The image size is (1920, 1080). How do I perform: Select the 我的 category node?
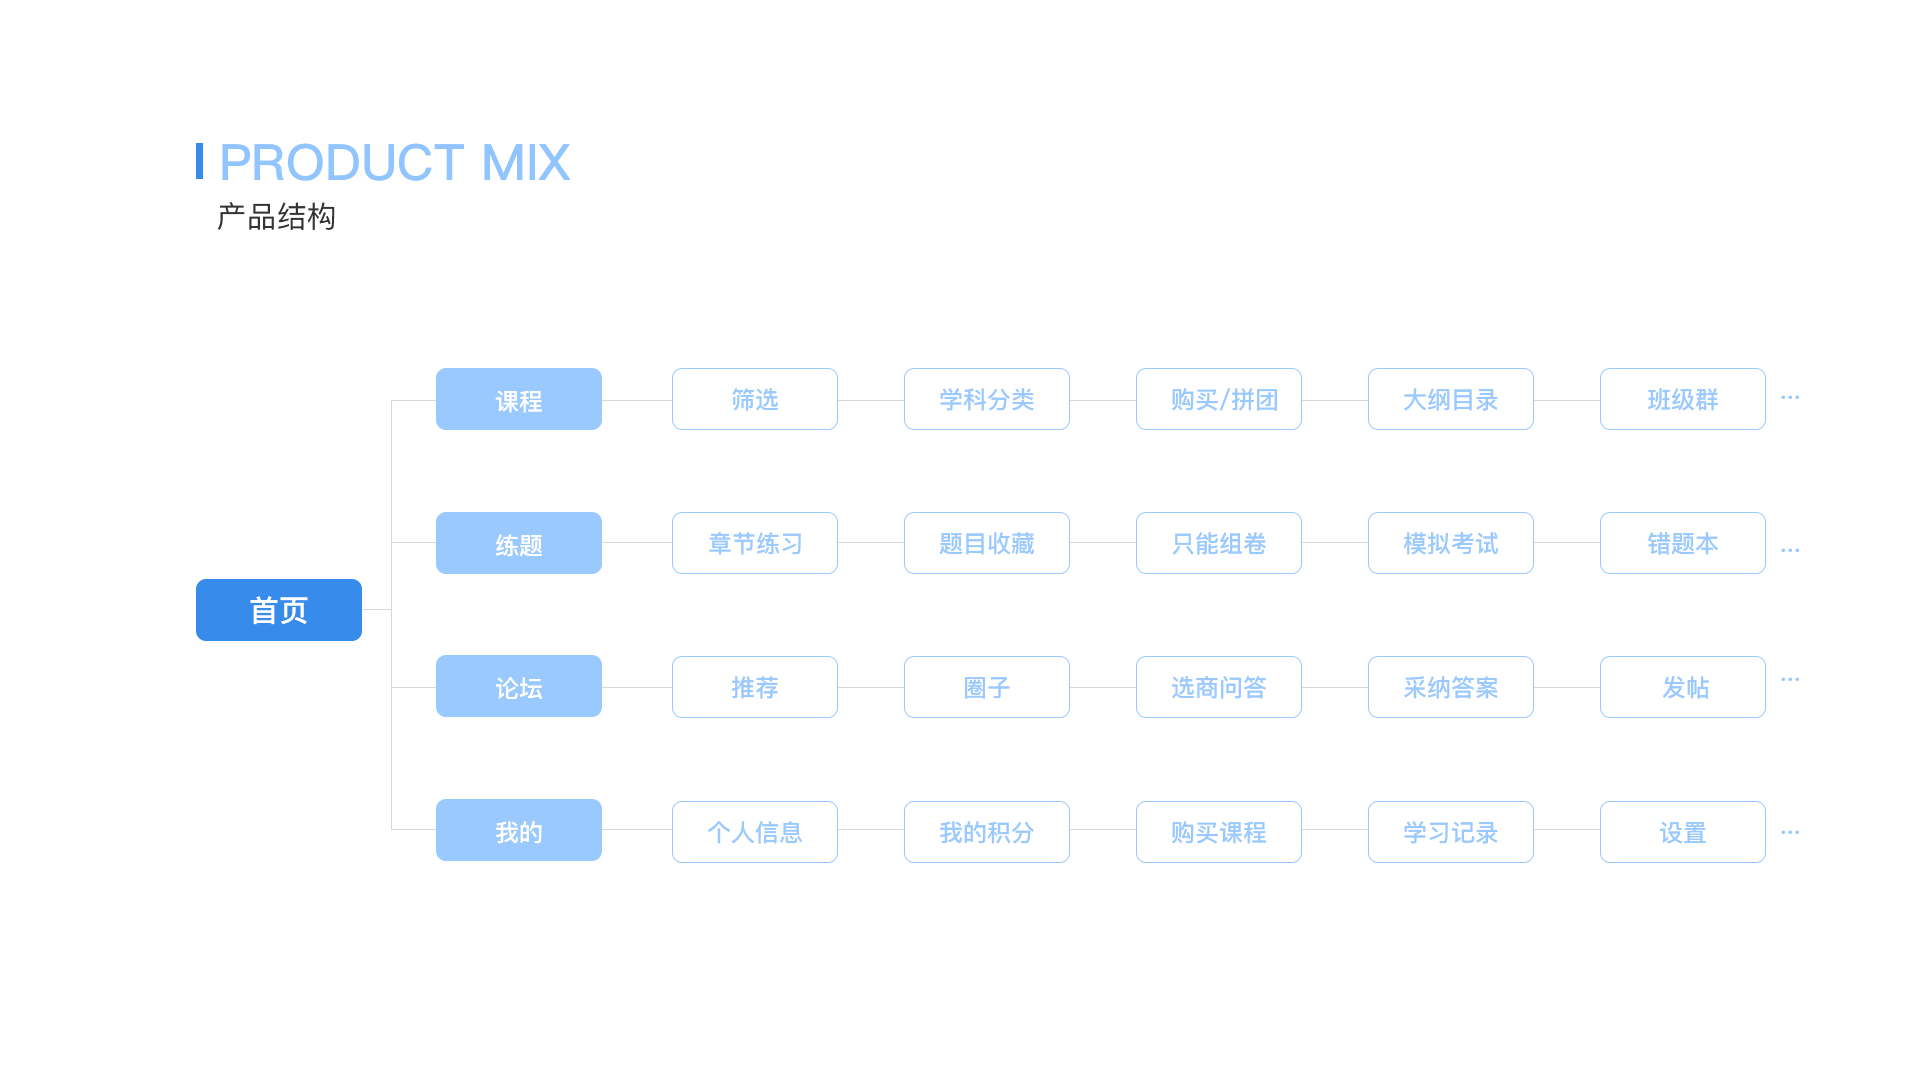pos(519,830)
